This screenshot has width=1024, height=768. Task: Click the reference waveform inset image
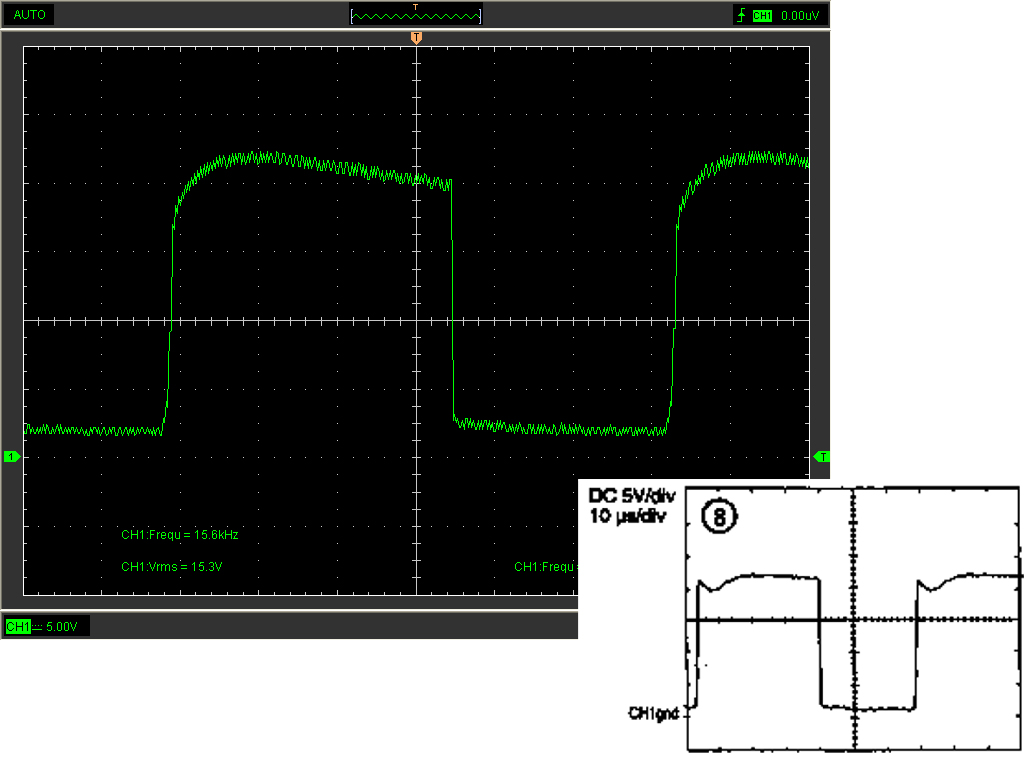801,621
